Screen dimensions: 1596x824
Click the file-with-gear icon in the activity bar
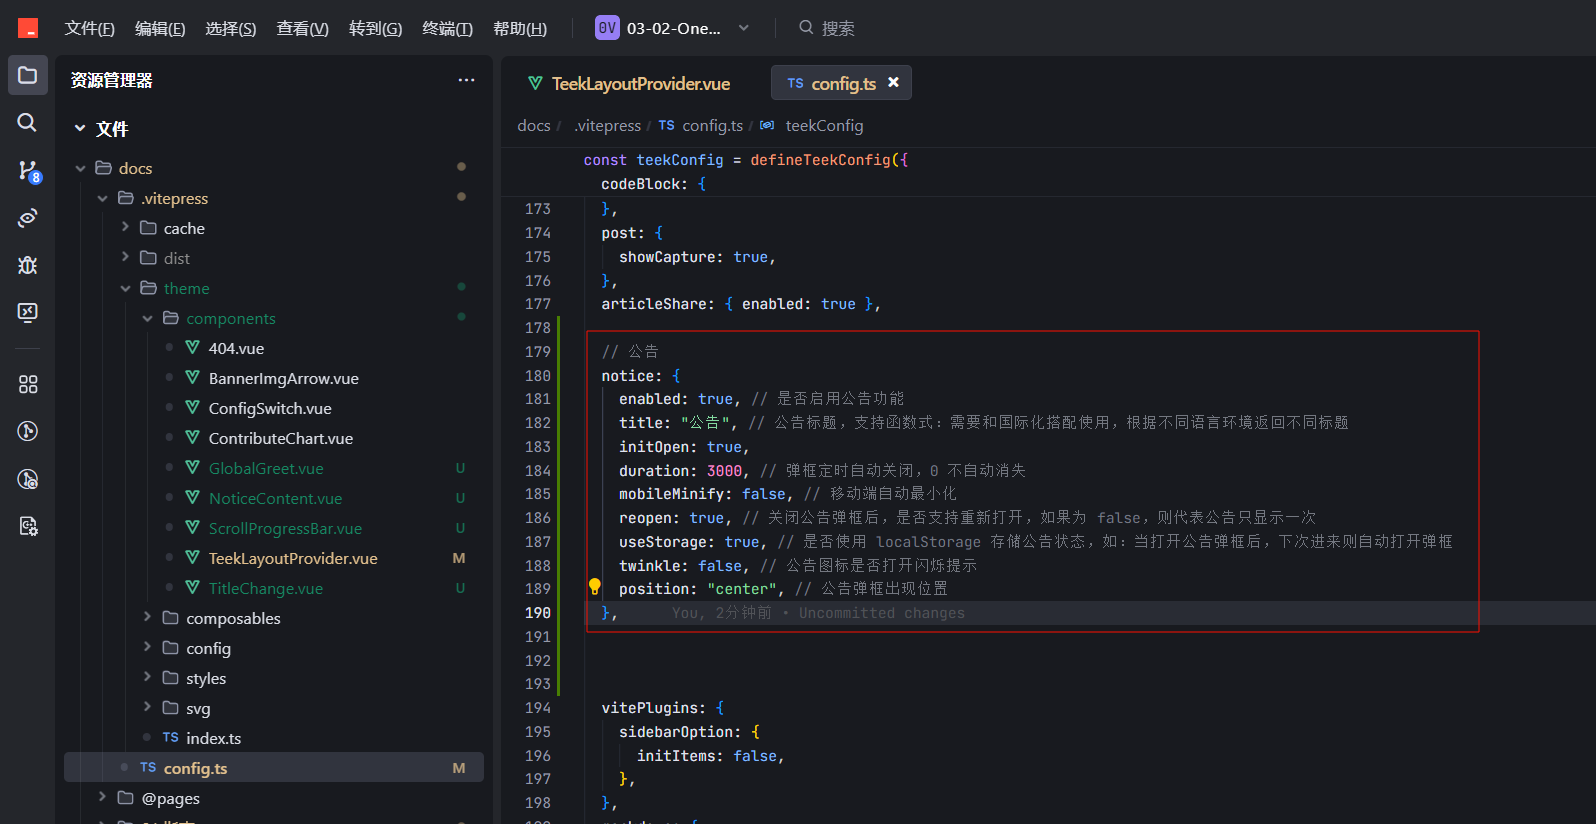(x=28, y=526)
